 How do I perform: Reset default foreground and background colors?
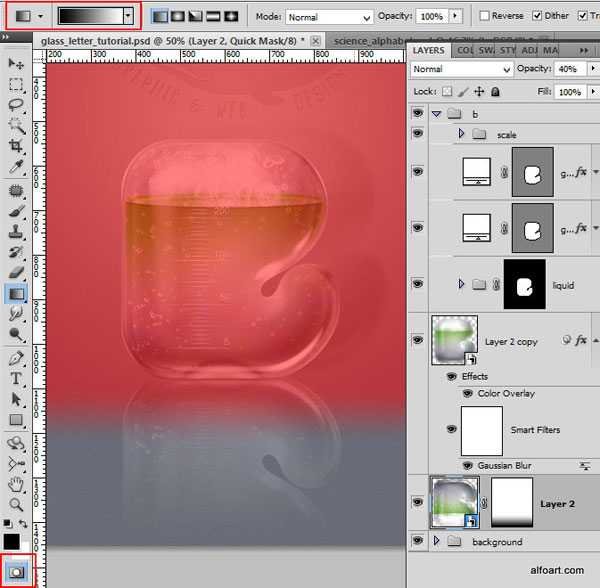tap(7, 523)
